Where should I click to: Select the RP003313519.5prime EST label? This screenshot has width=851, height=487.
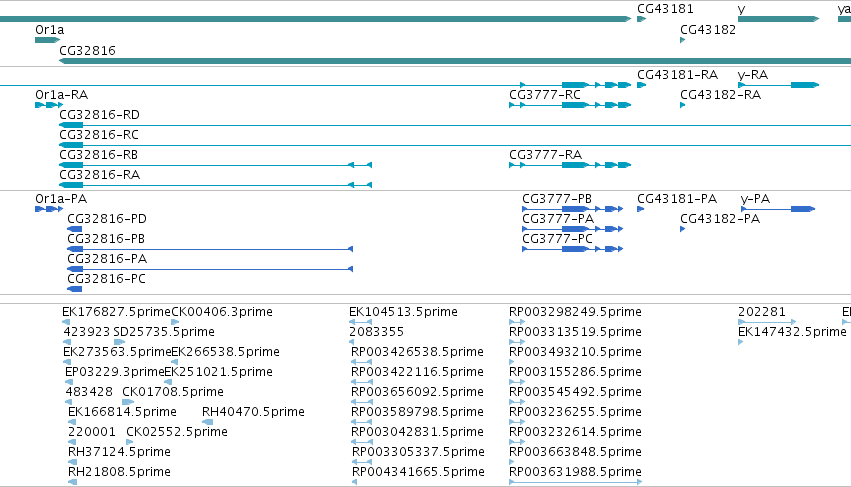click(x=575, y=332)
